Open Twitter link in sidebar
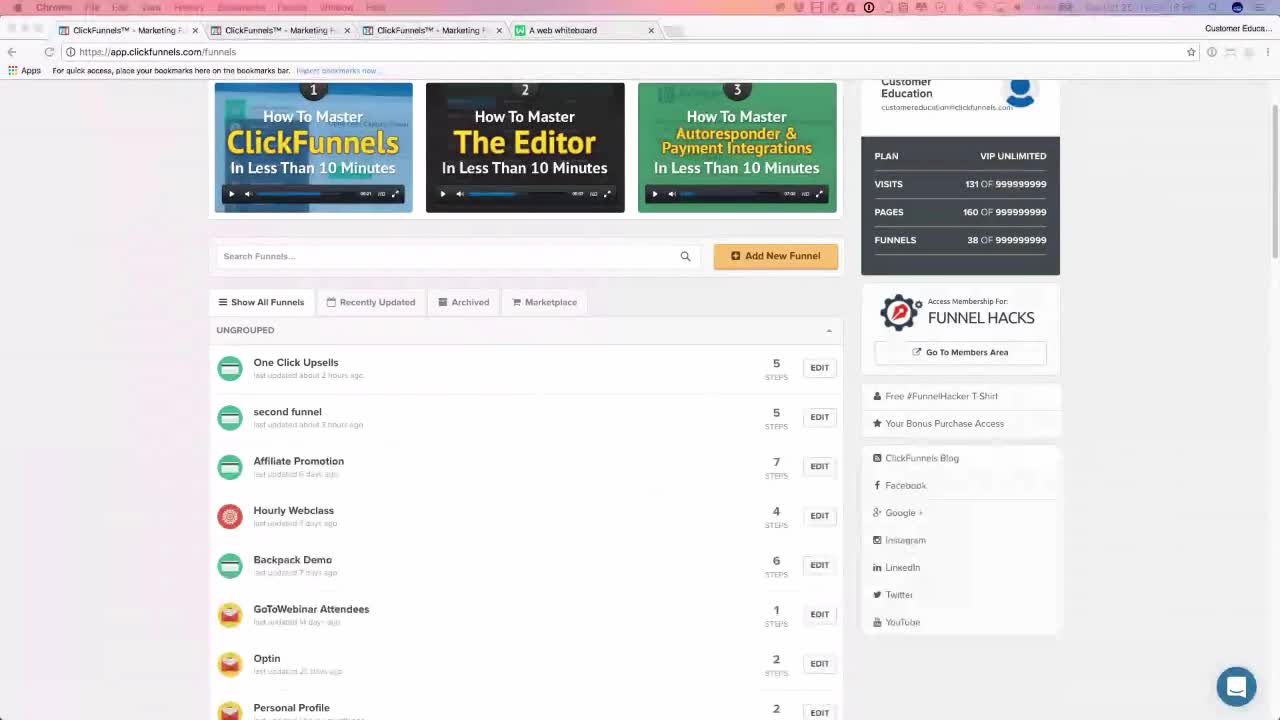 pos(898,595)
